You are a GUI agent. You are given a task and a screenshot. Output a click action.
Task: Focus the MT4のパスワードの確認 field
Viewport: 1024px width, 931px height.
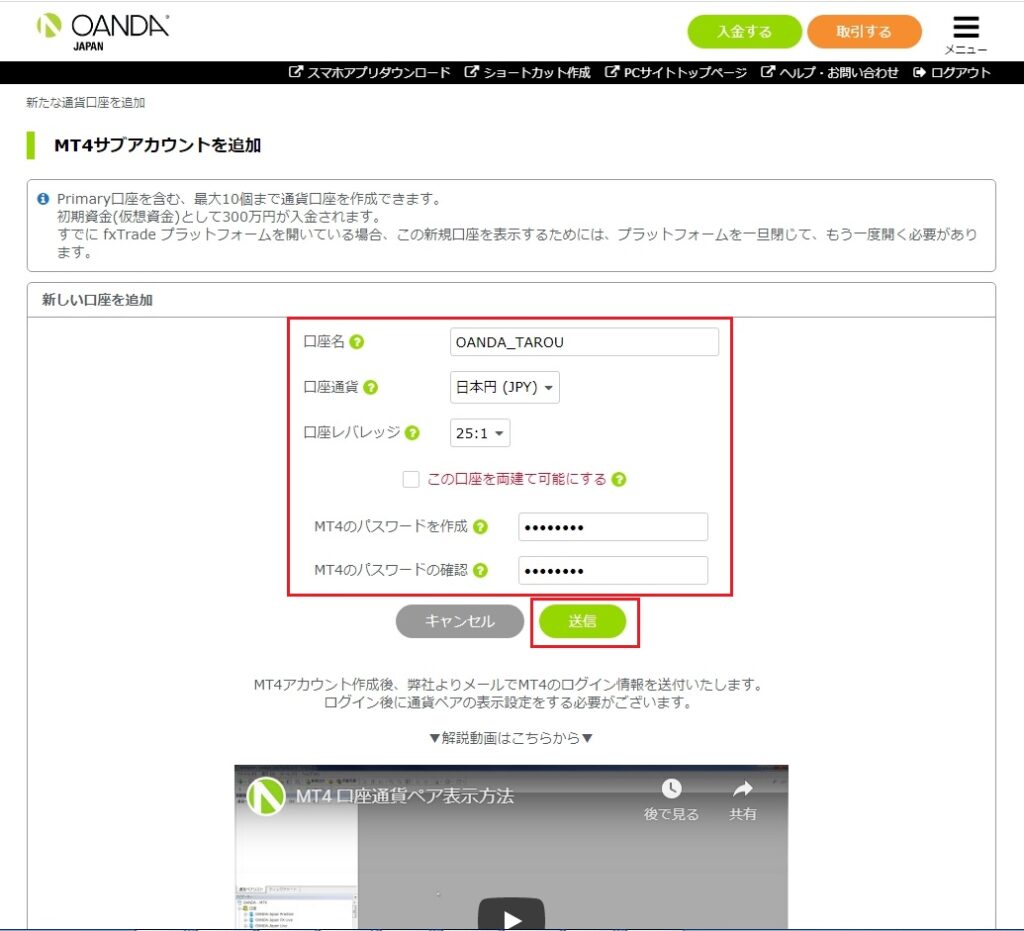click(x=613, y=571)
